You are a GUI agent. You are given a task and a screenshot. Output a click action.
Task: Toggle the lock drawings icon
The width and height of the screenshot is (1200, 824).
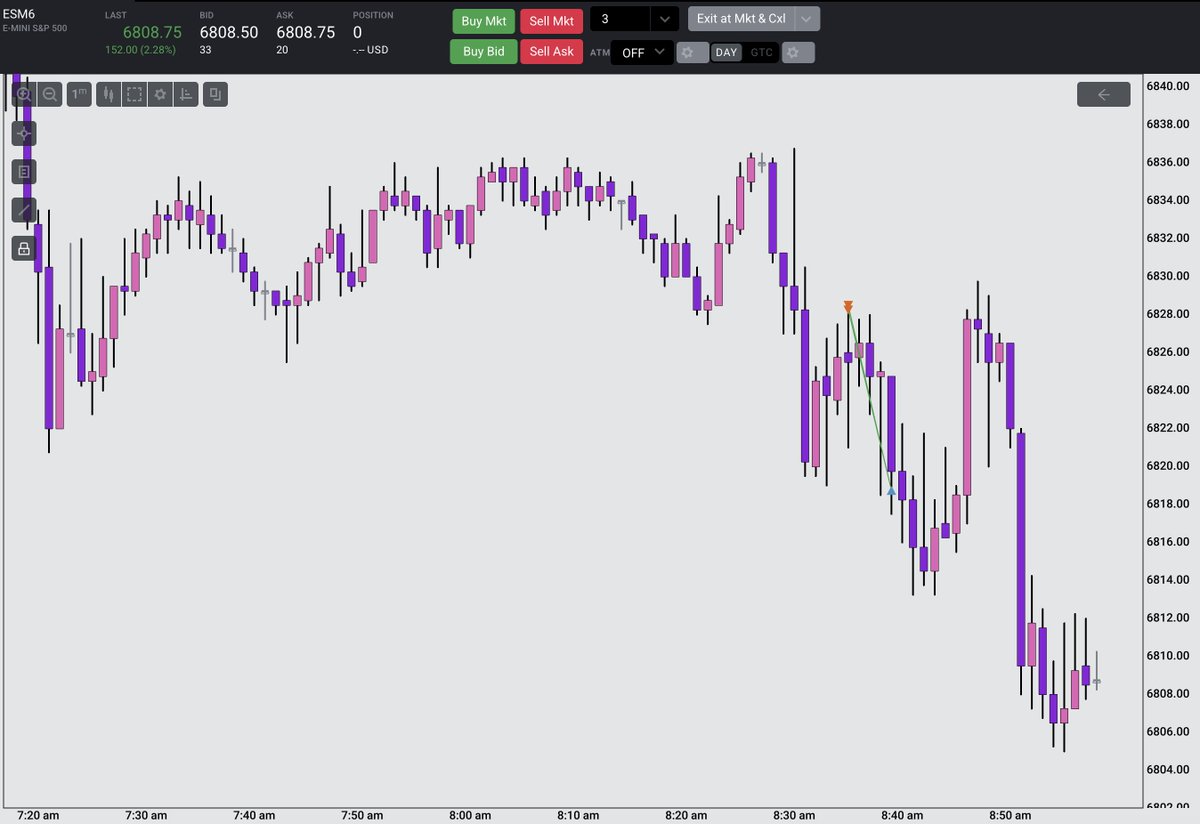pyautogui.click(x=24, y=249)
